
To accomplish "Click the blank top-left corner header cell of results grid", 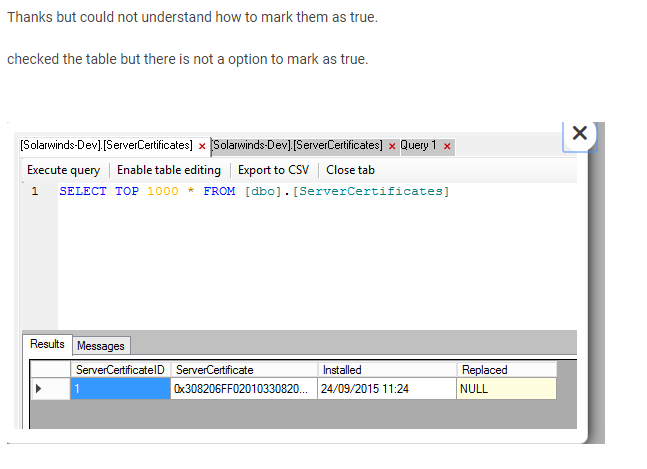I will click(50, 370).
